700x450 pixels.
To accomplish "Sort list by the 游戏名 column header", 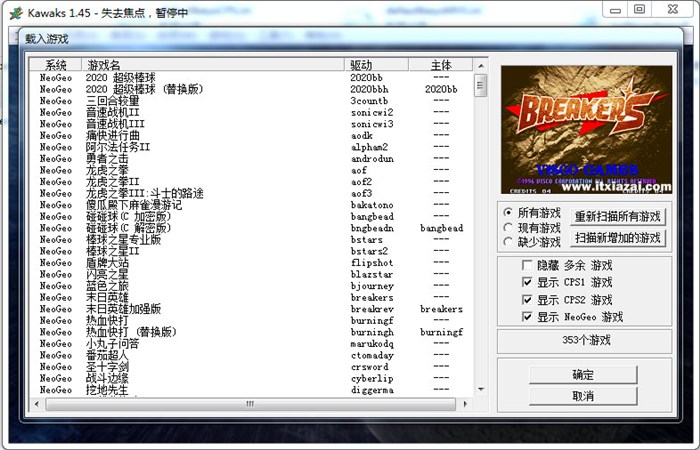I will (x=213, y=65).
